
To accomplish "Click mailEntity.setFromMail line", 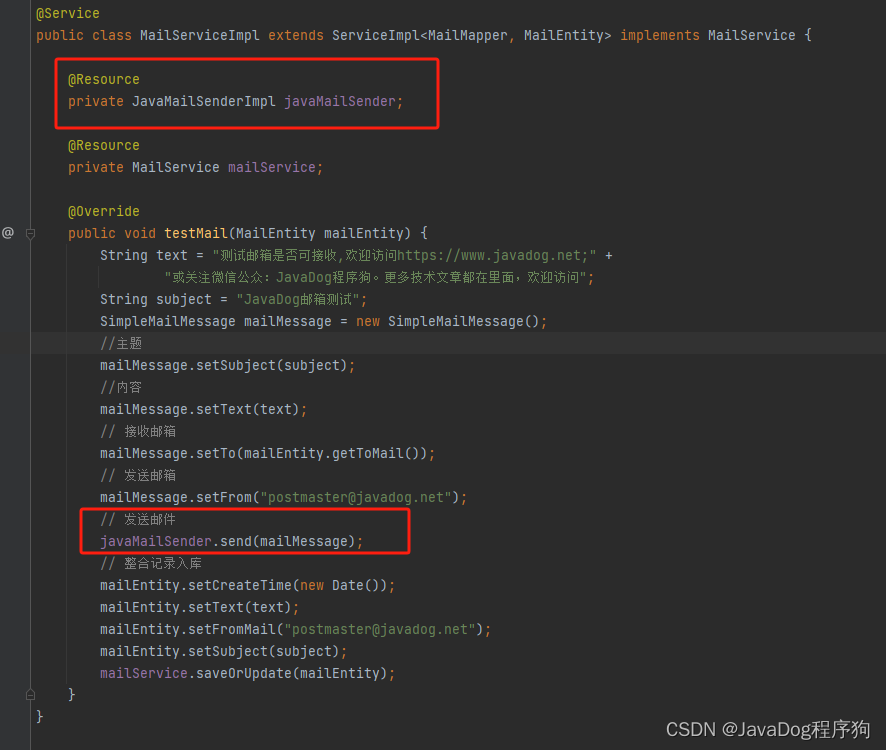I will pyautogui.click(x=296, y=630).
